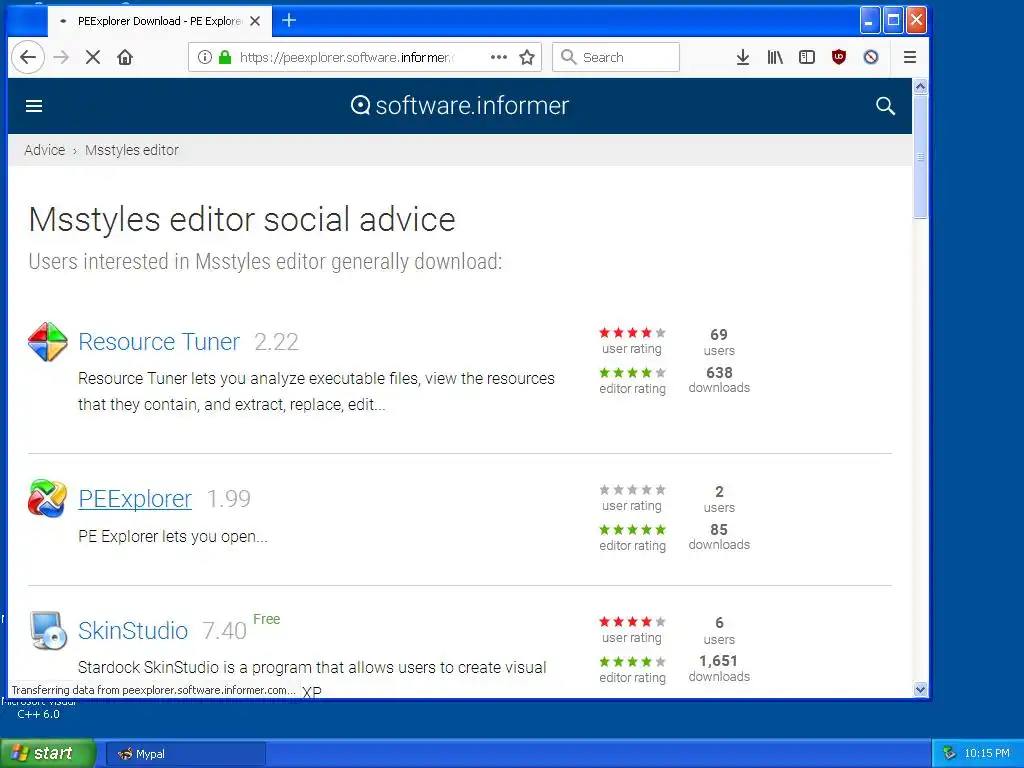Open the downloads panel
The height and width of the screenshot is (768, 1024).
pyautogui.click(x=743, y=57)
